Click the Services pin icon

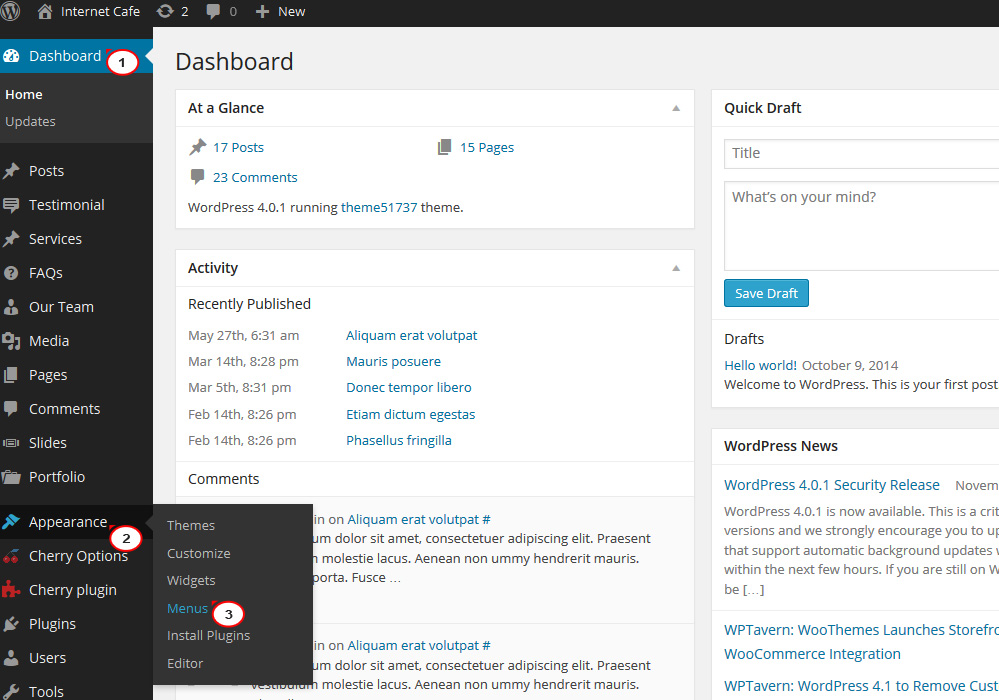coord(11,239)
